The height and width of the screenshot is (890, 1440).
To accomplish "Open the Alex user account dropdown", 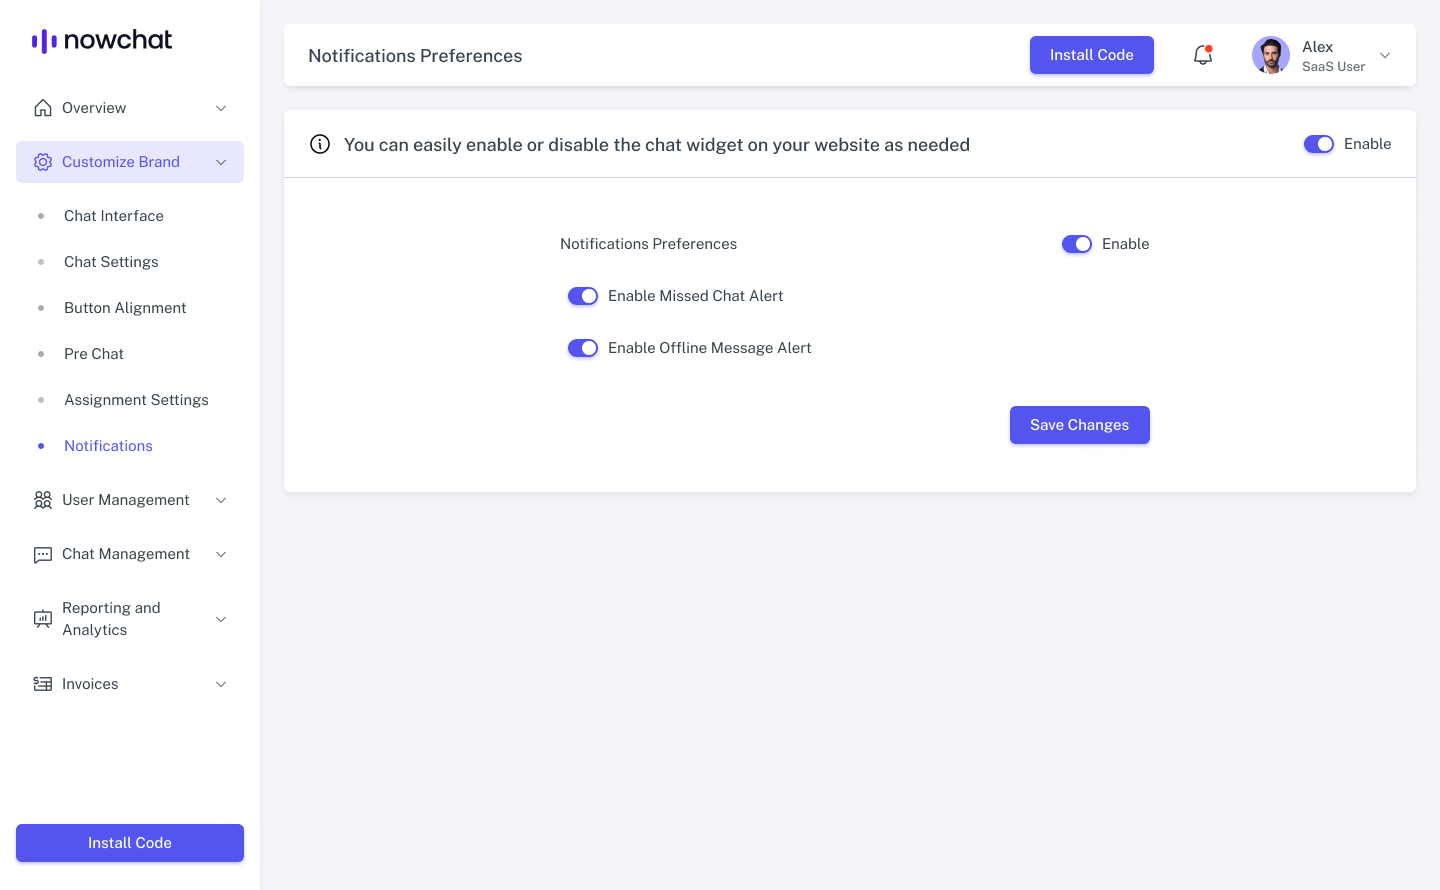I will tap(1385, 56).
